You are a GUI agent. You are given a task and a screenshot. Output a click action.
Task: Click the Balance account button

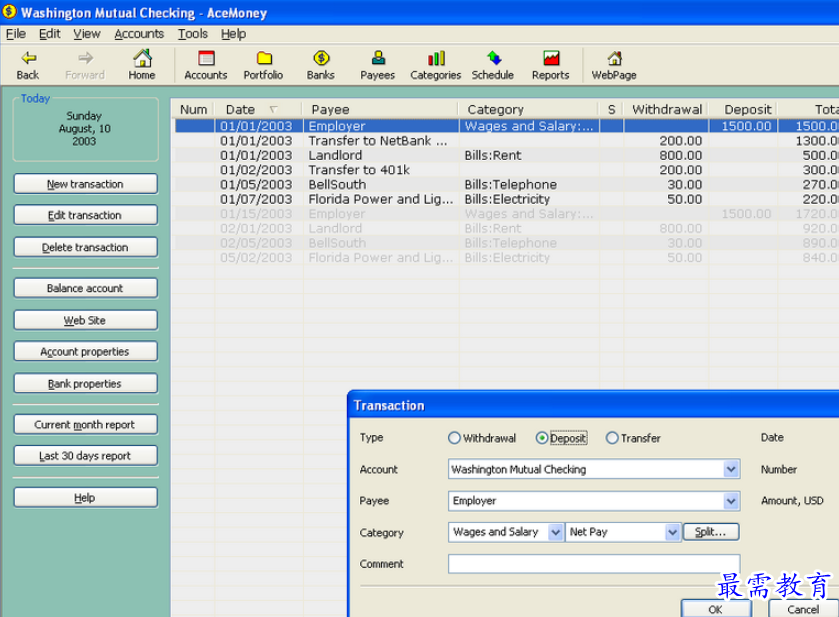coord(86,288)
